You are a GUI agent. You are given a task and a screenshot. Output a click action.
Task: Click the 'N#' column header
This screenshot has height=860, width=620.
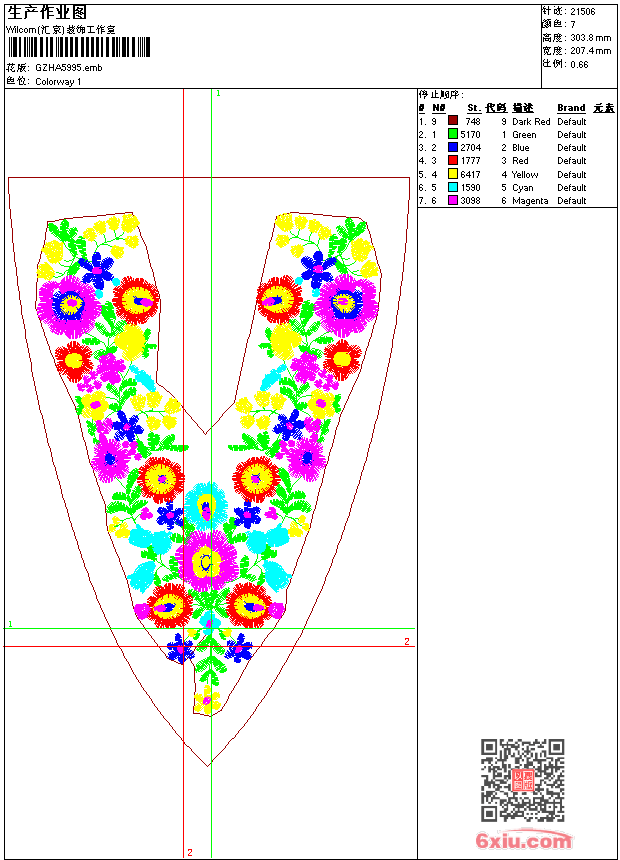pyautogui.click(x=438, y=108)
